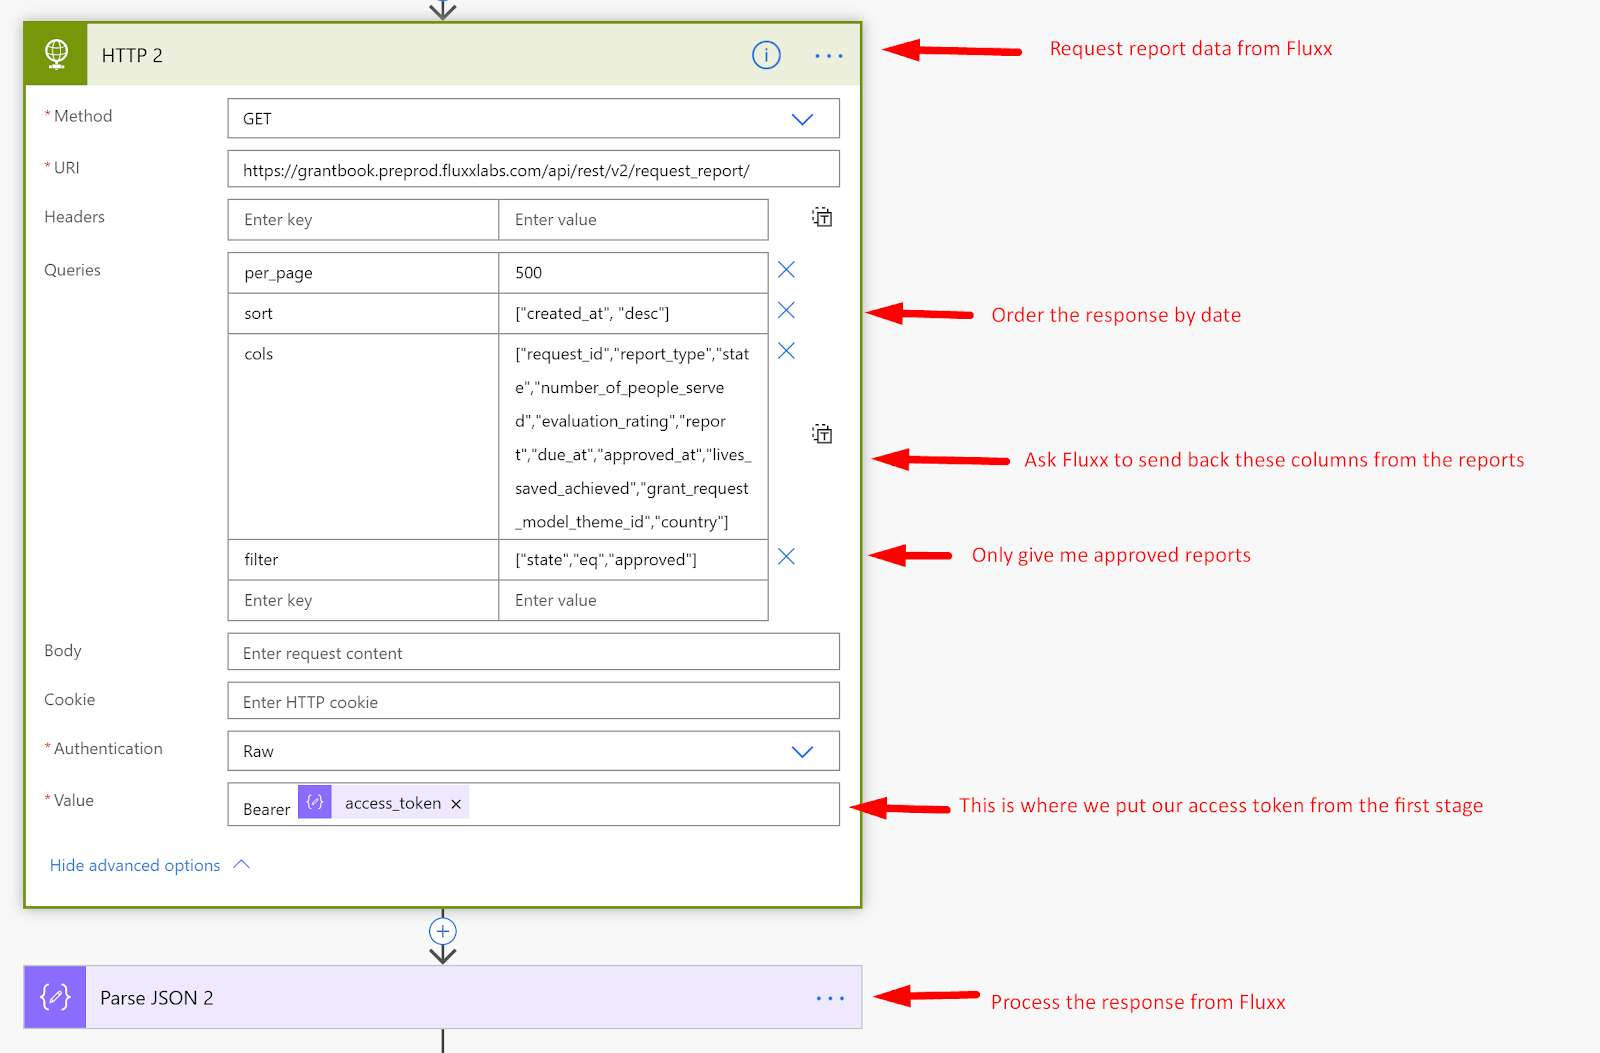Open the HTTP 2 info icon
The width and height of the screenshot is (1600, 1053).
766,55
